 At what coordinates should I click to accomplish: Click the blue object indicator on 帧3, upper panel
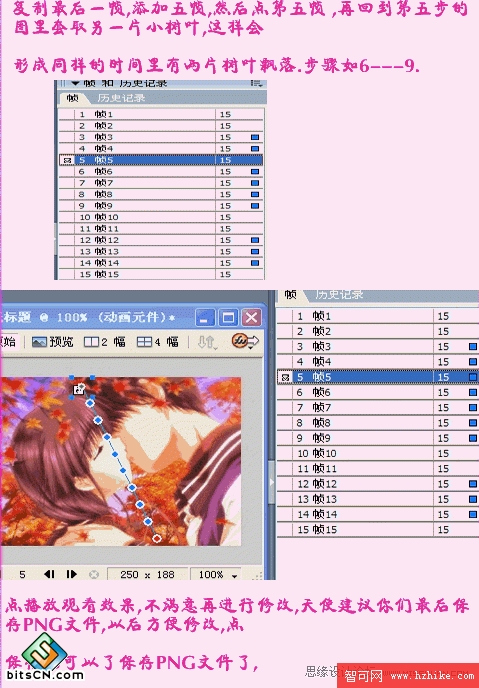click(255, 137)
